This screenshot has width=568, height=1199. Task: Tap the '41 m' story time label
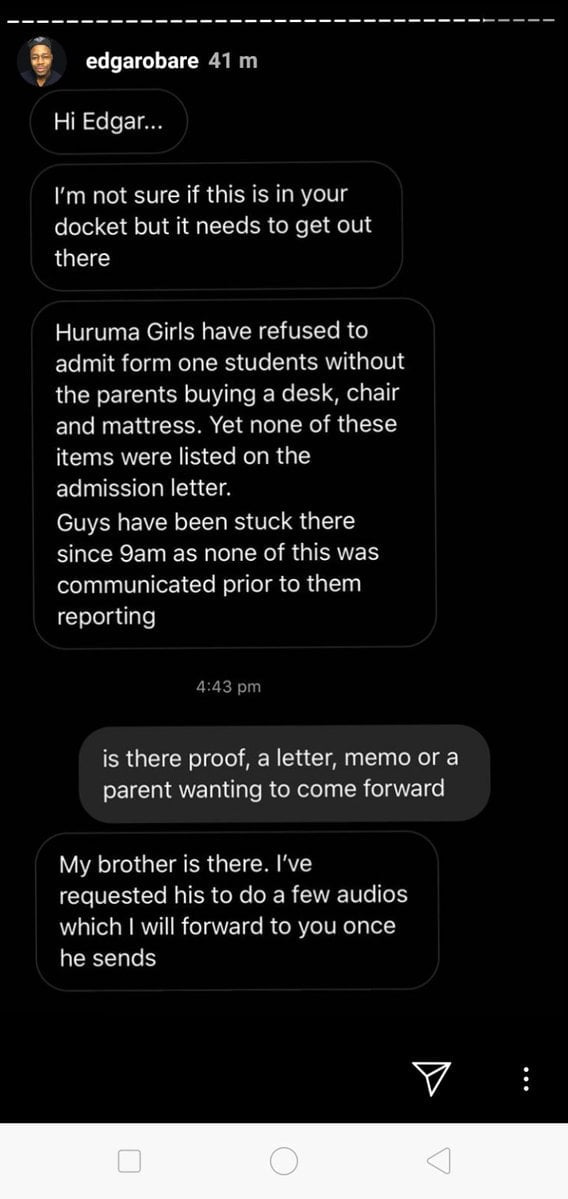tap(233, 61)
